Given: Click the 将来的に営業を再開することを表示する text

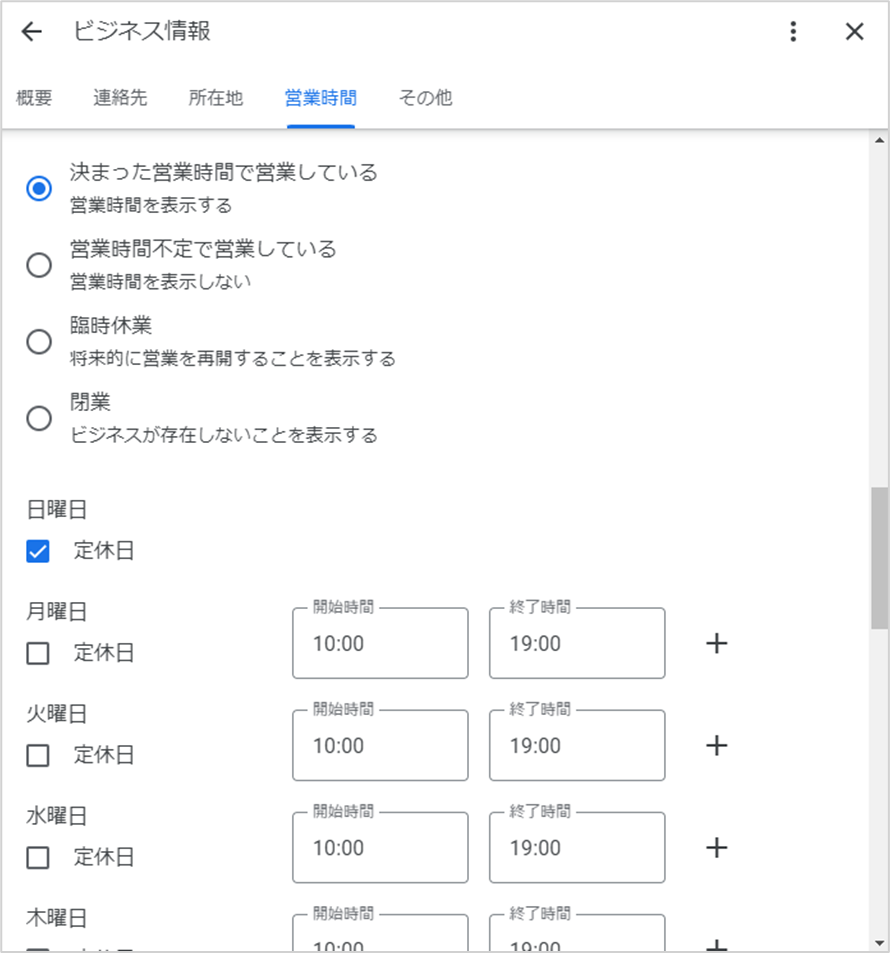Looking at the screenshot, I should [233, 359].
